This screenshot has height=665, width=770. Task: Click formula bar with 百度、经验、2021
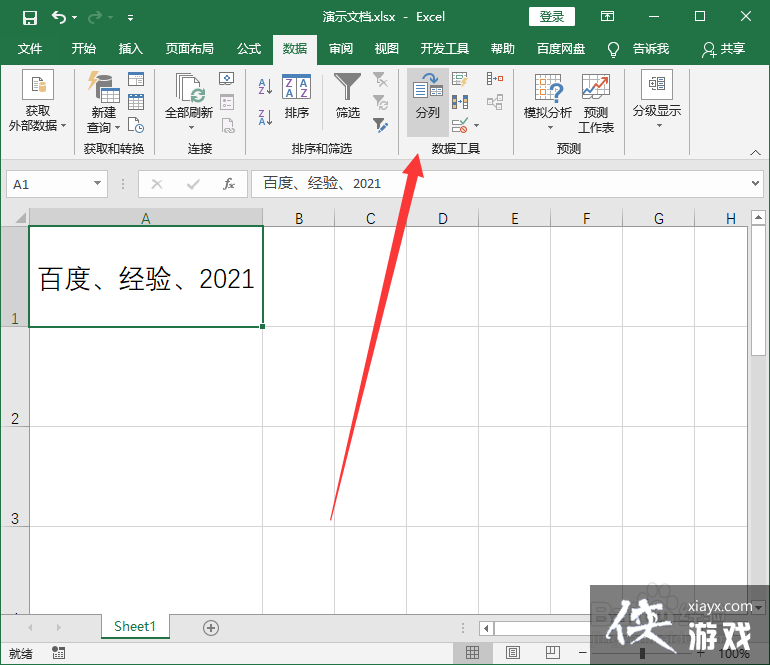point(500,184)
